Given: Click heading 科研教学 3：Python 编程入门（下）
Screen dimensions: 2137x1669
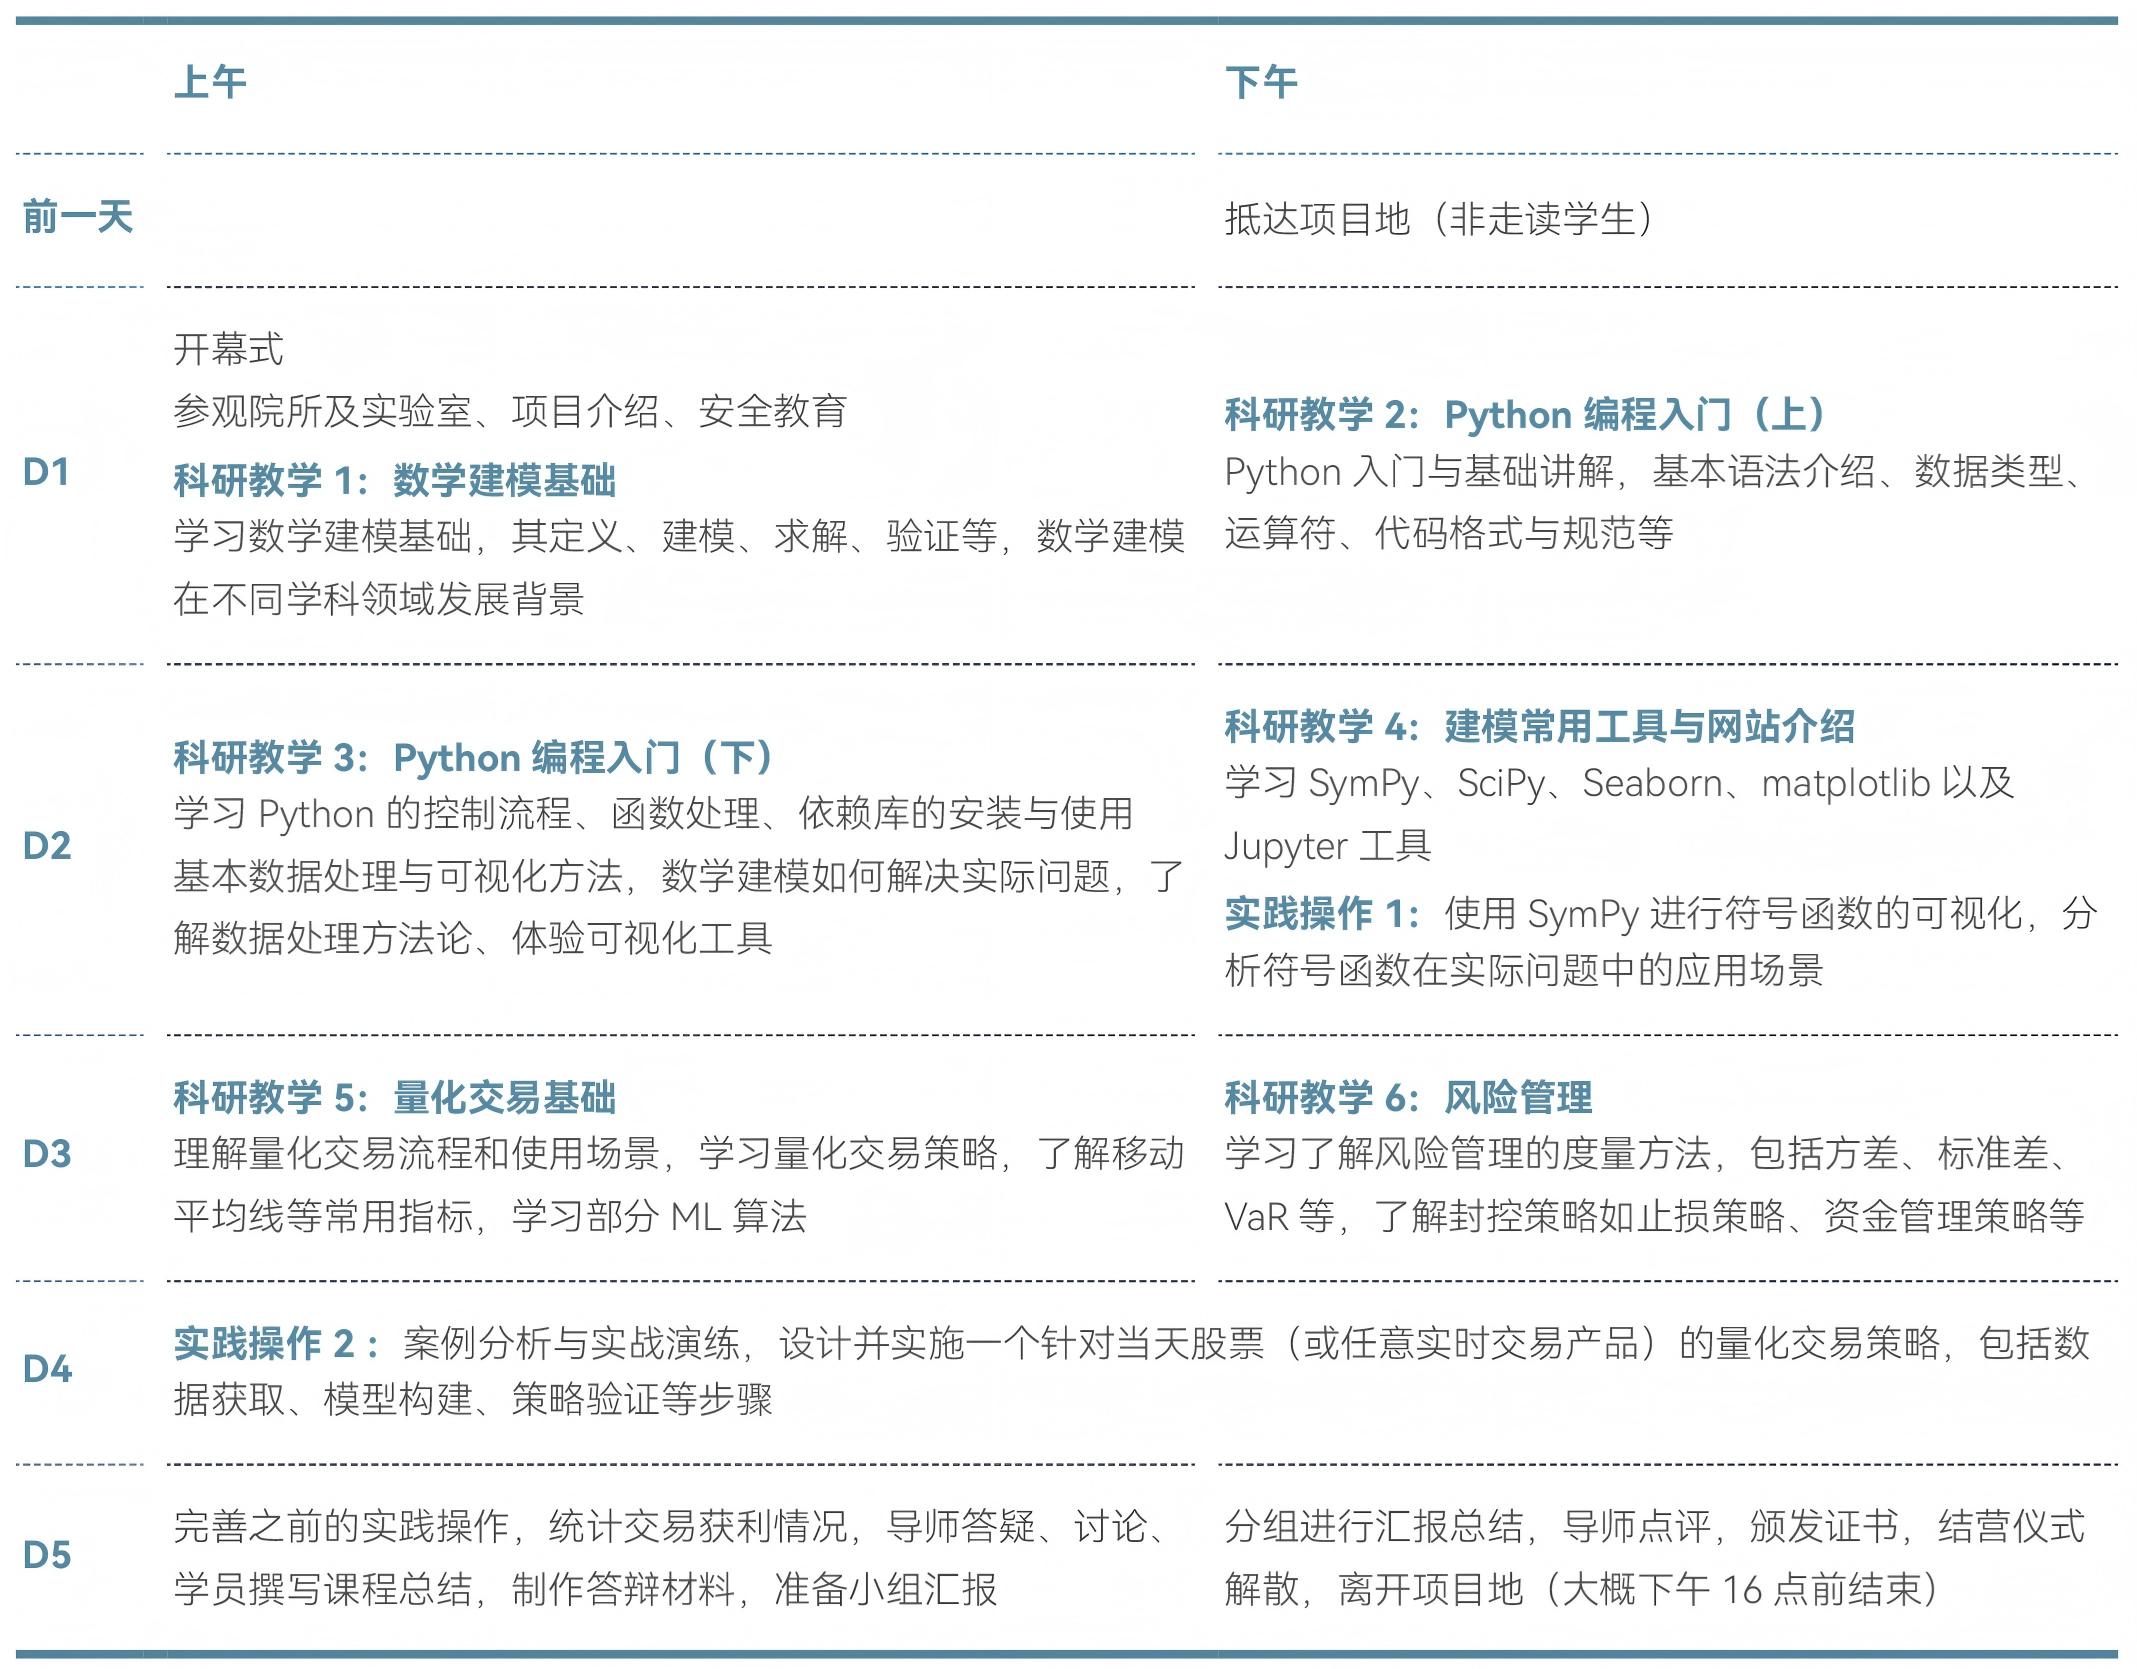Looking at the screenshot, I should (475, 758).
